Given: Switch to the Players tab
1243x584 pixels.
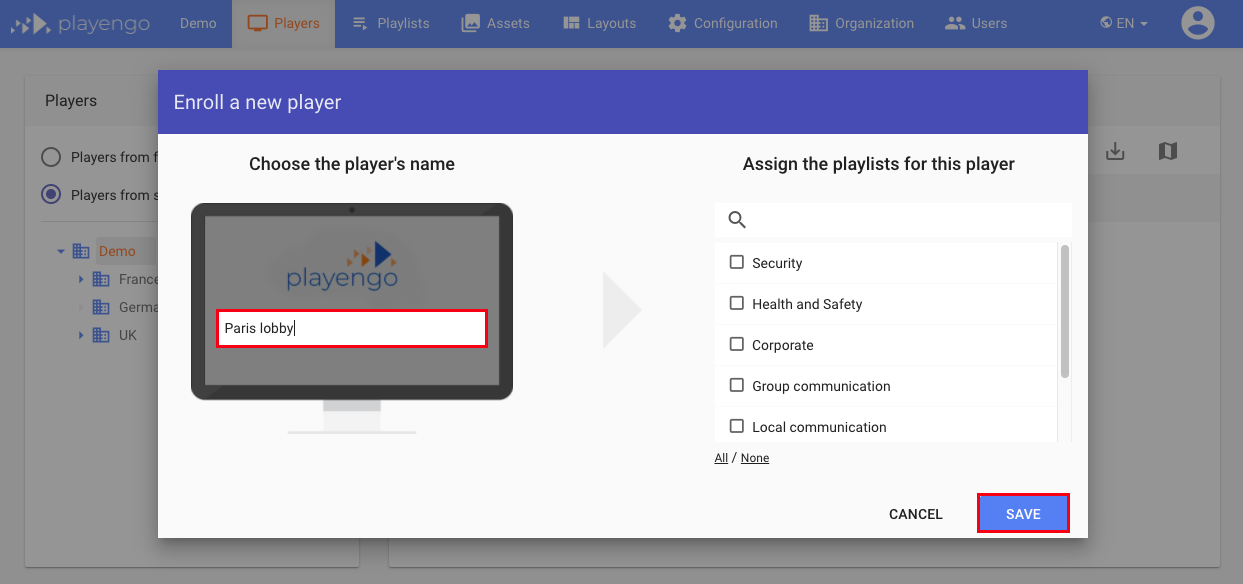Looking at the screenshot, I should click(283, 22).
